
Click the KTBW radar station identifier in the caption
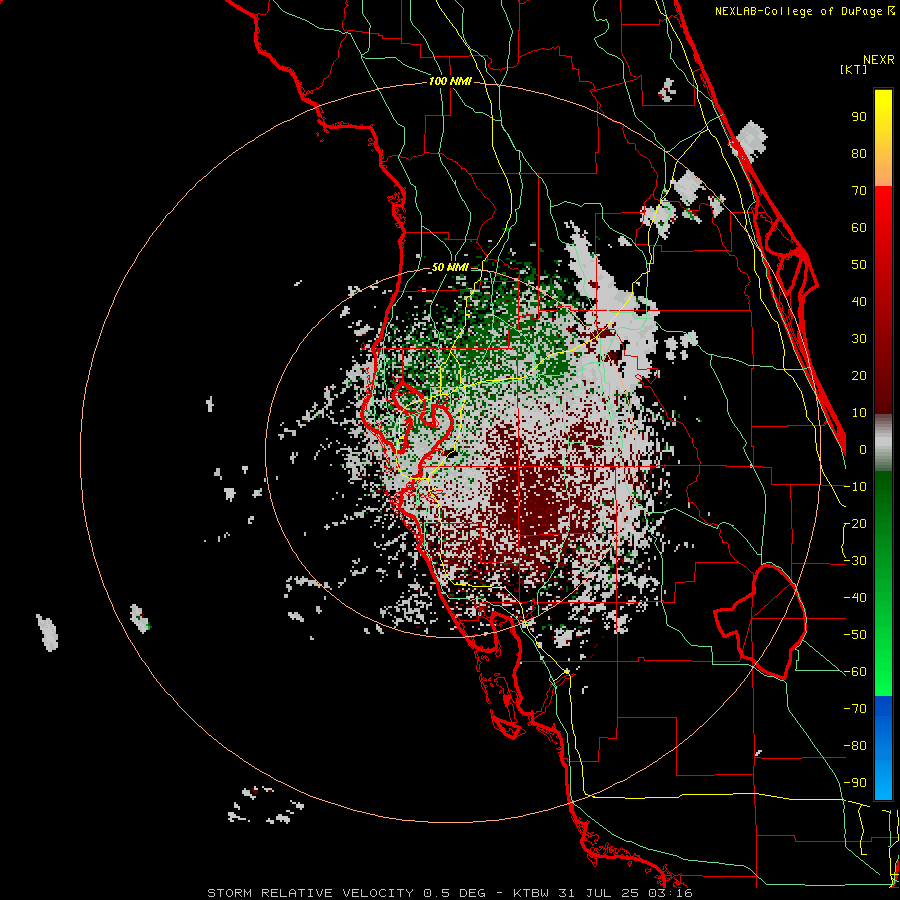[x=531, y=893]
